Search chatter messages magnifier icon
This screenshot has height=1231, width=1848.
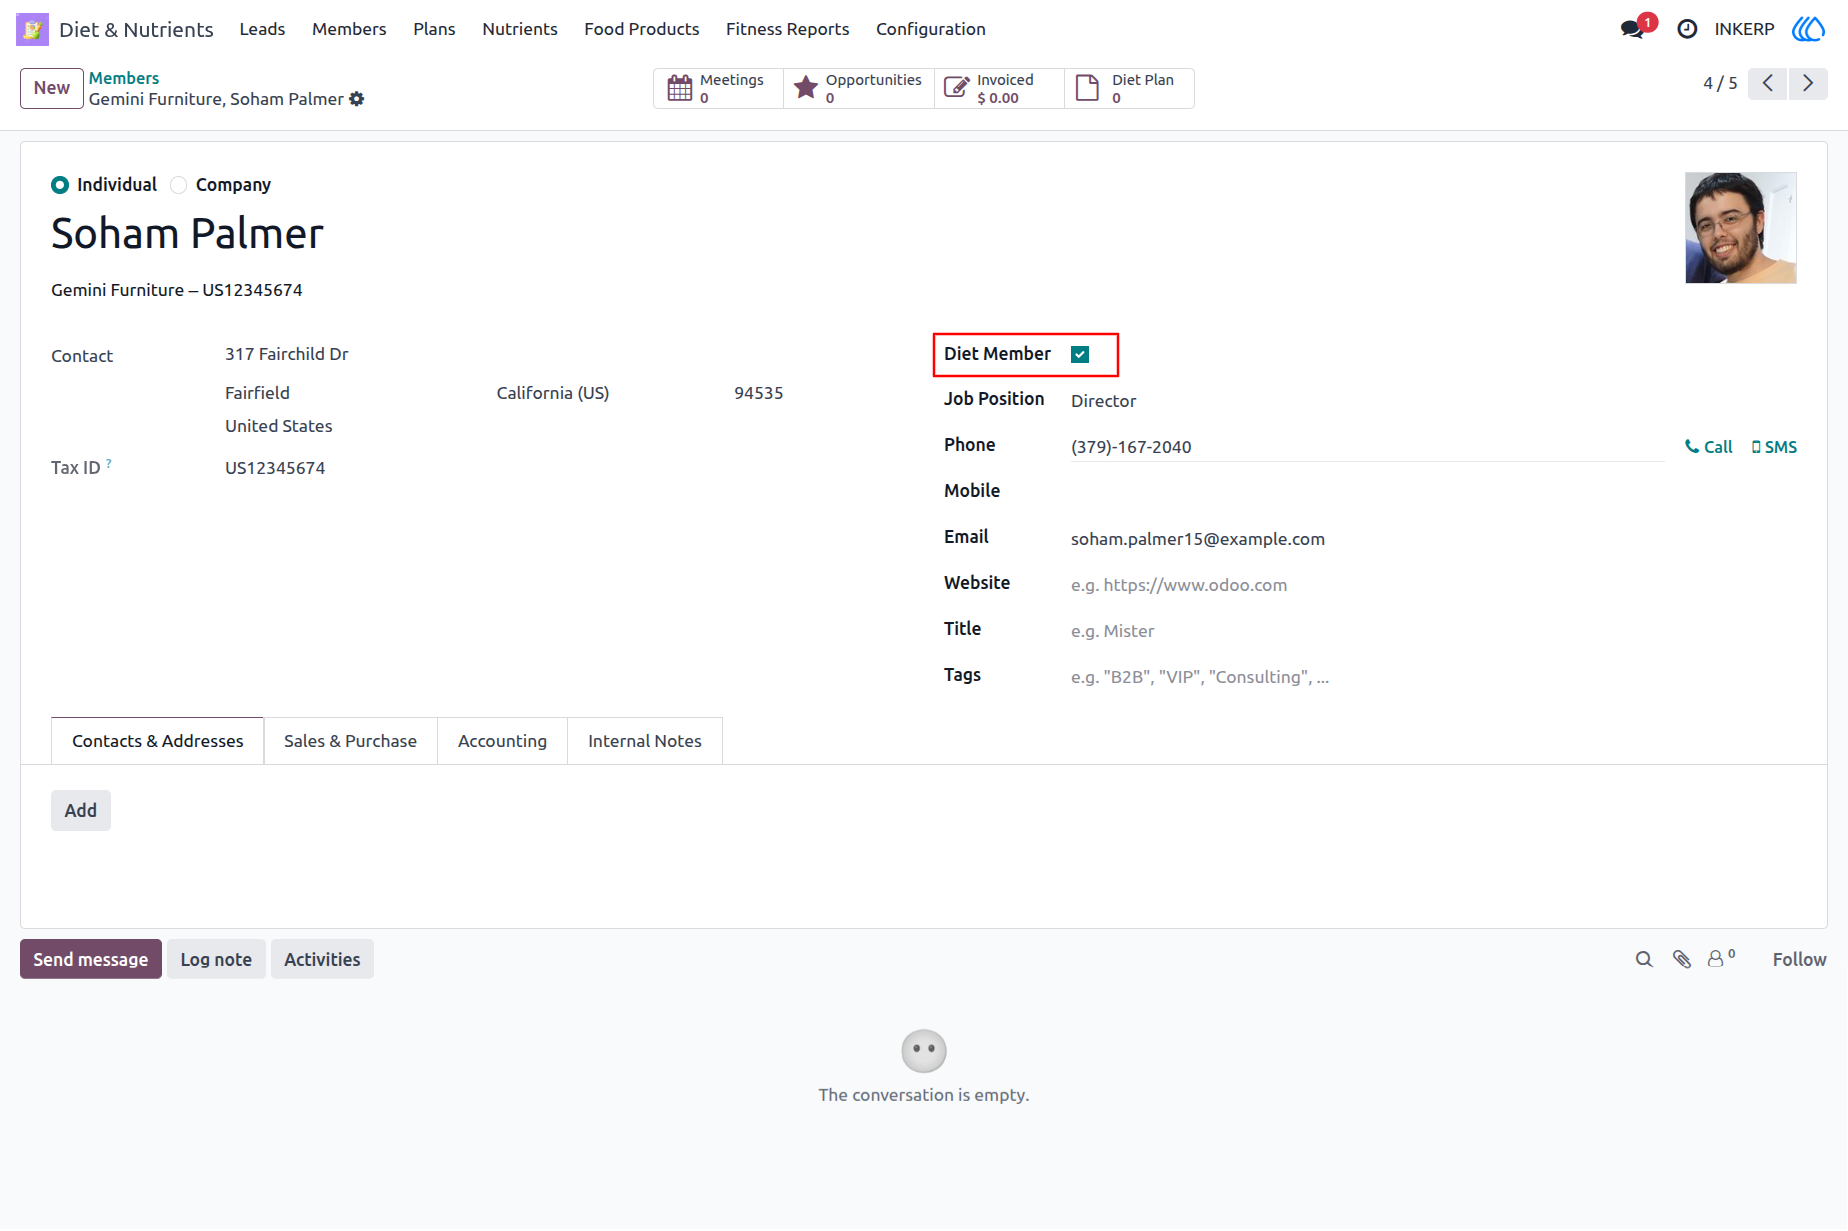1644,959
